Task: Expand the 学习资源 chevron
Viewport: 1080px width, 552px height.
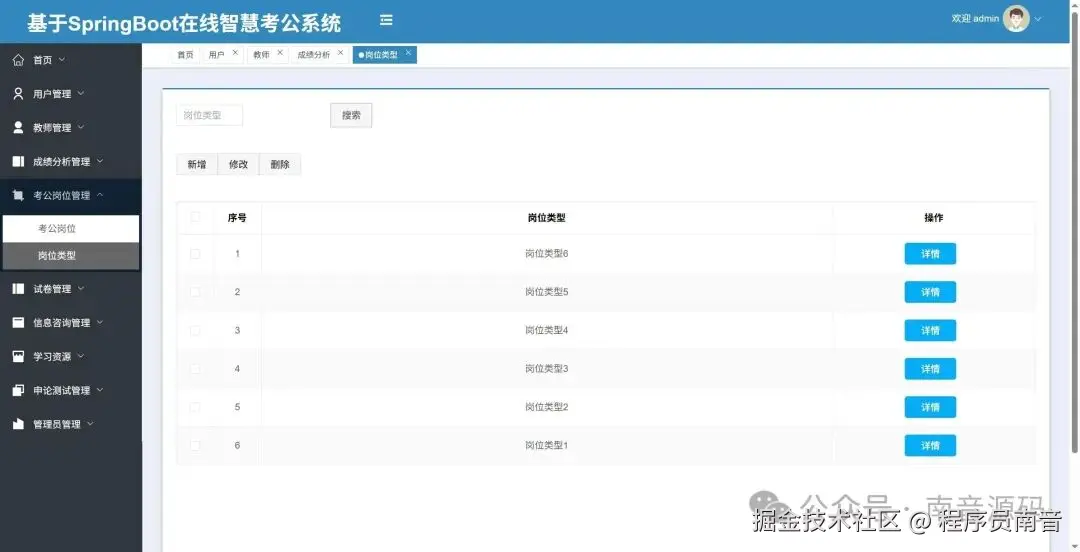Action: point(81,356)
